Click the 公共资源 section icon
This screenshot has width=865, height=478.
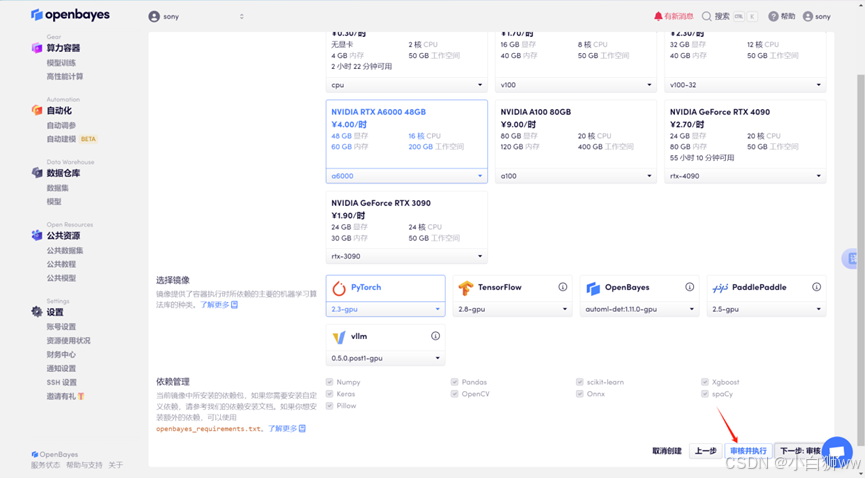pyautogui.click(x=37, y=236)
